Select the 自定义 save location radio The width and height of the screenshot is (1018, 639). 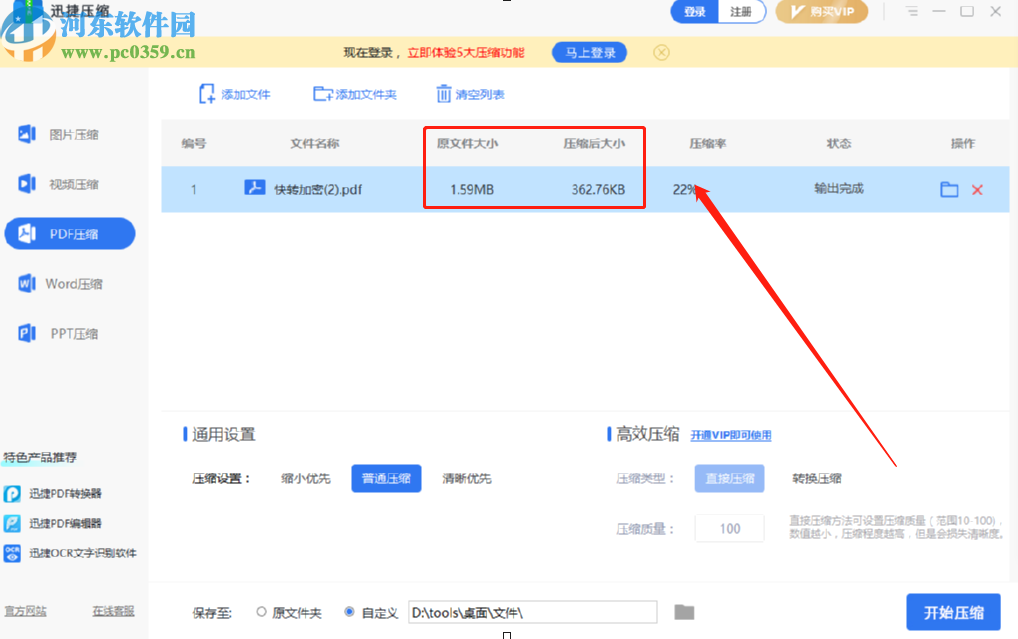point(350,612)
